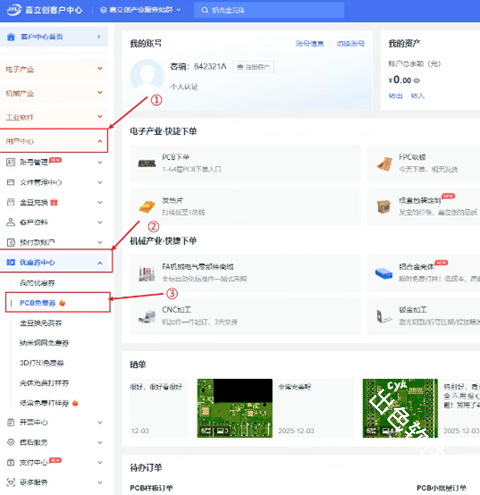Open 纸盒免费打样券 menu item
The height and width of the screenshot is (495, 480).
pyautogui.click(x=44, y=403)
